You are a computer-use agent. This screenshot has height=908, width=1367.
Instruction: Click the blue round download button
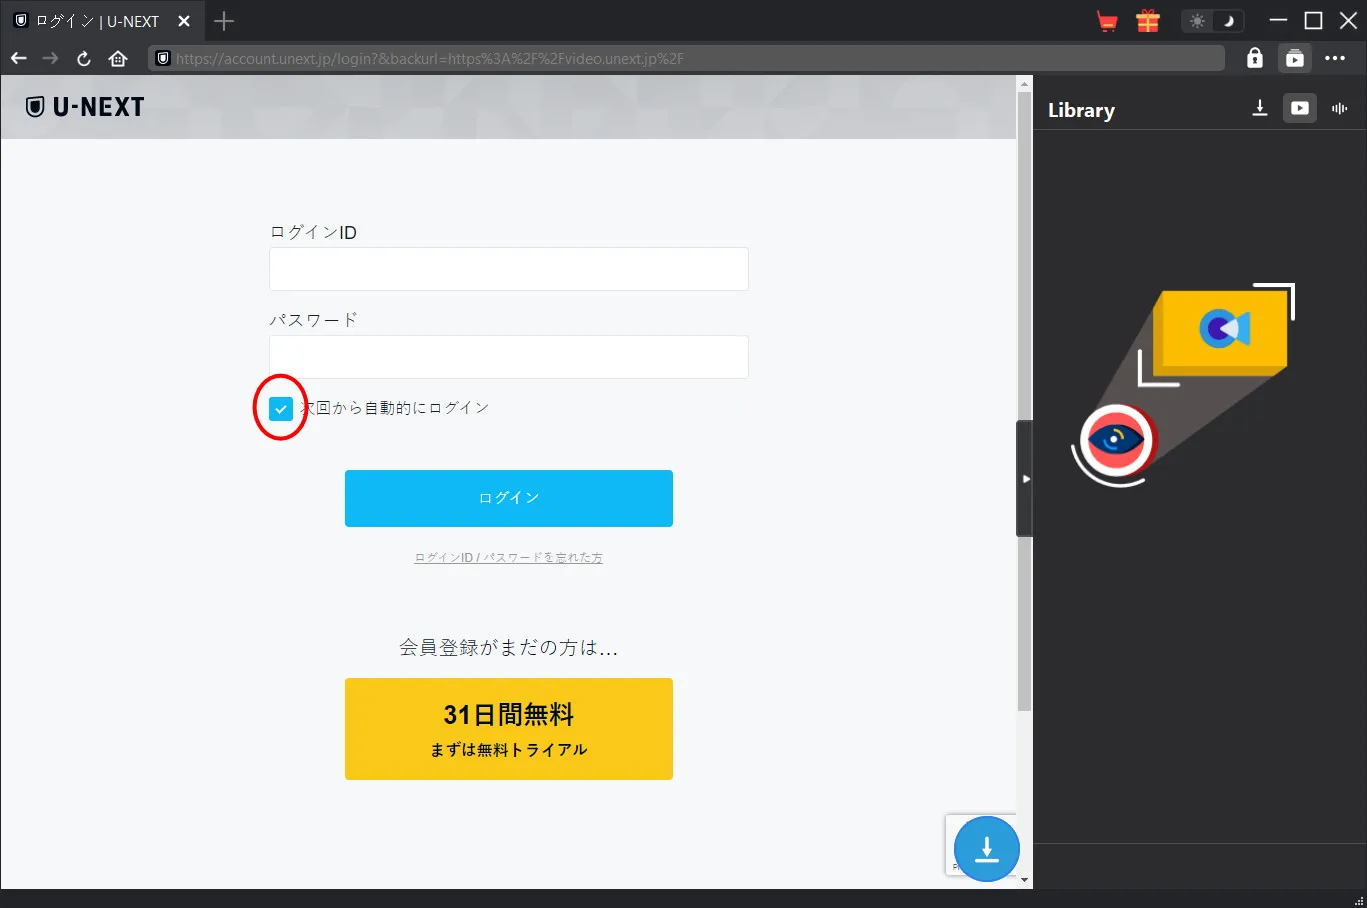[x=986, y=849]
